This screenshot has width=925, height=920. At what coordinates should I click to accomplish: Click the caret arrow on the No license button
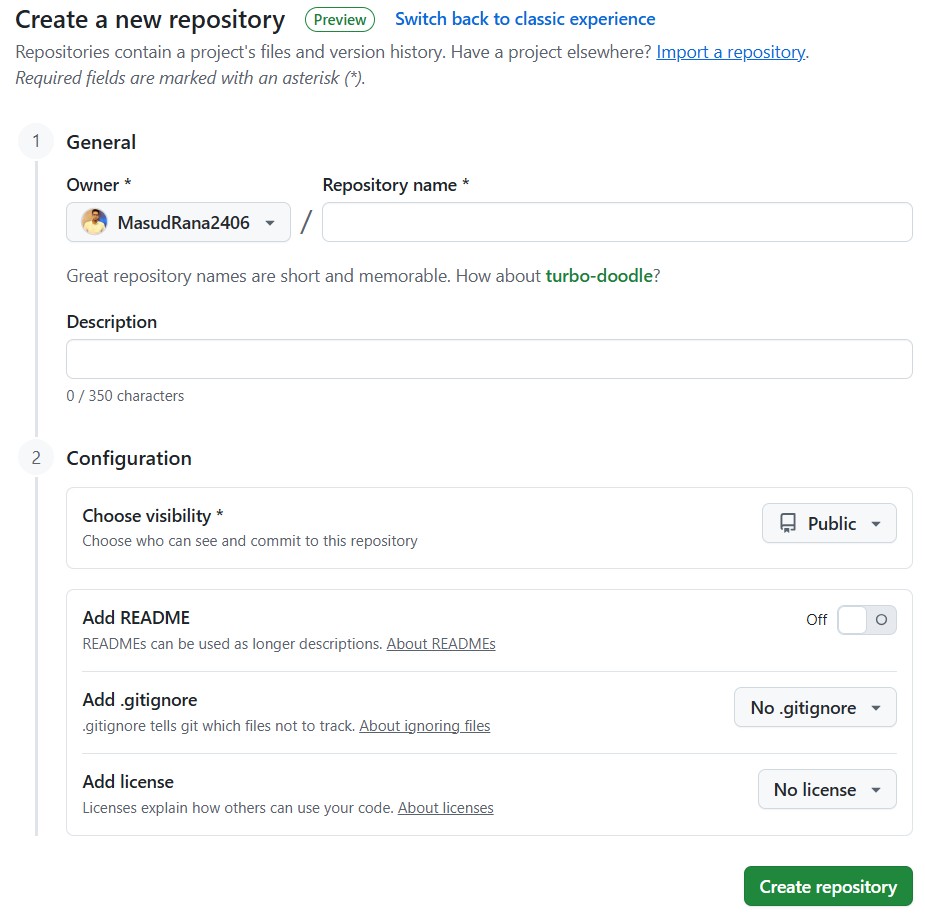[x=876, y=790]
